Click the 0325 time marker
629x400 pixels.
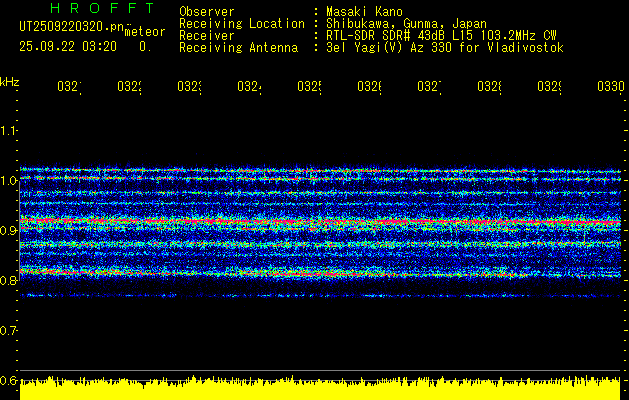click(x=309, y=86)
